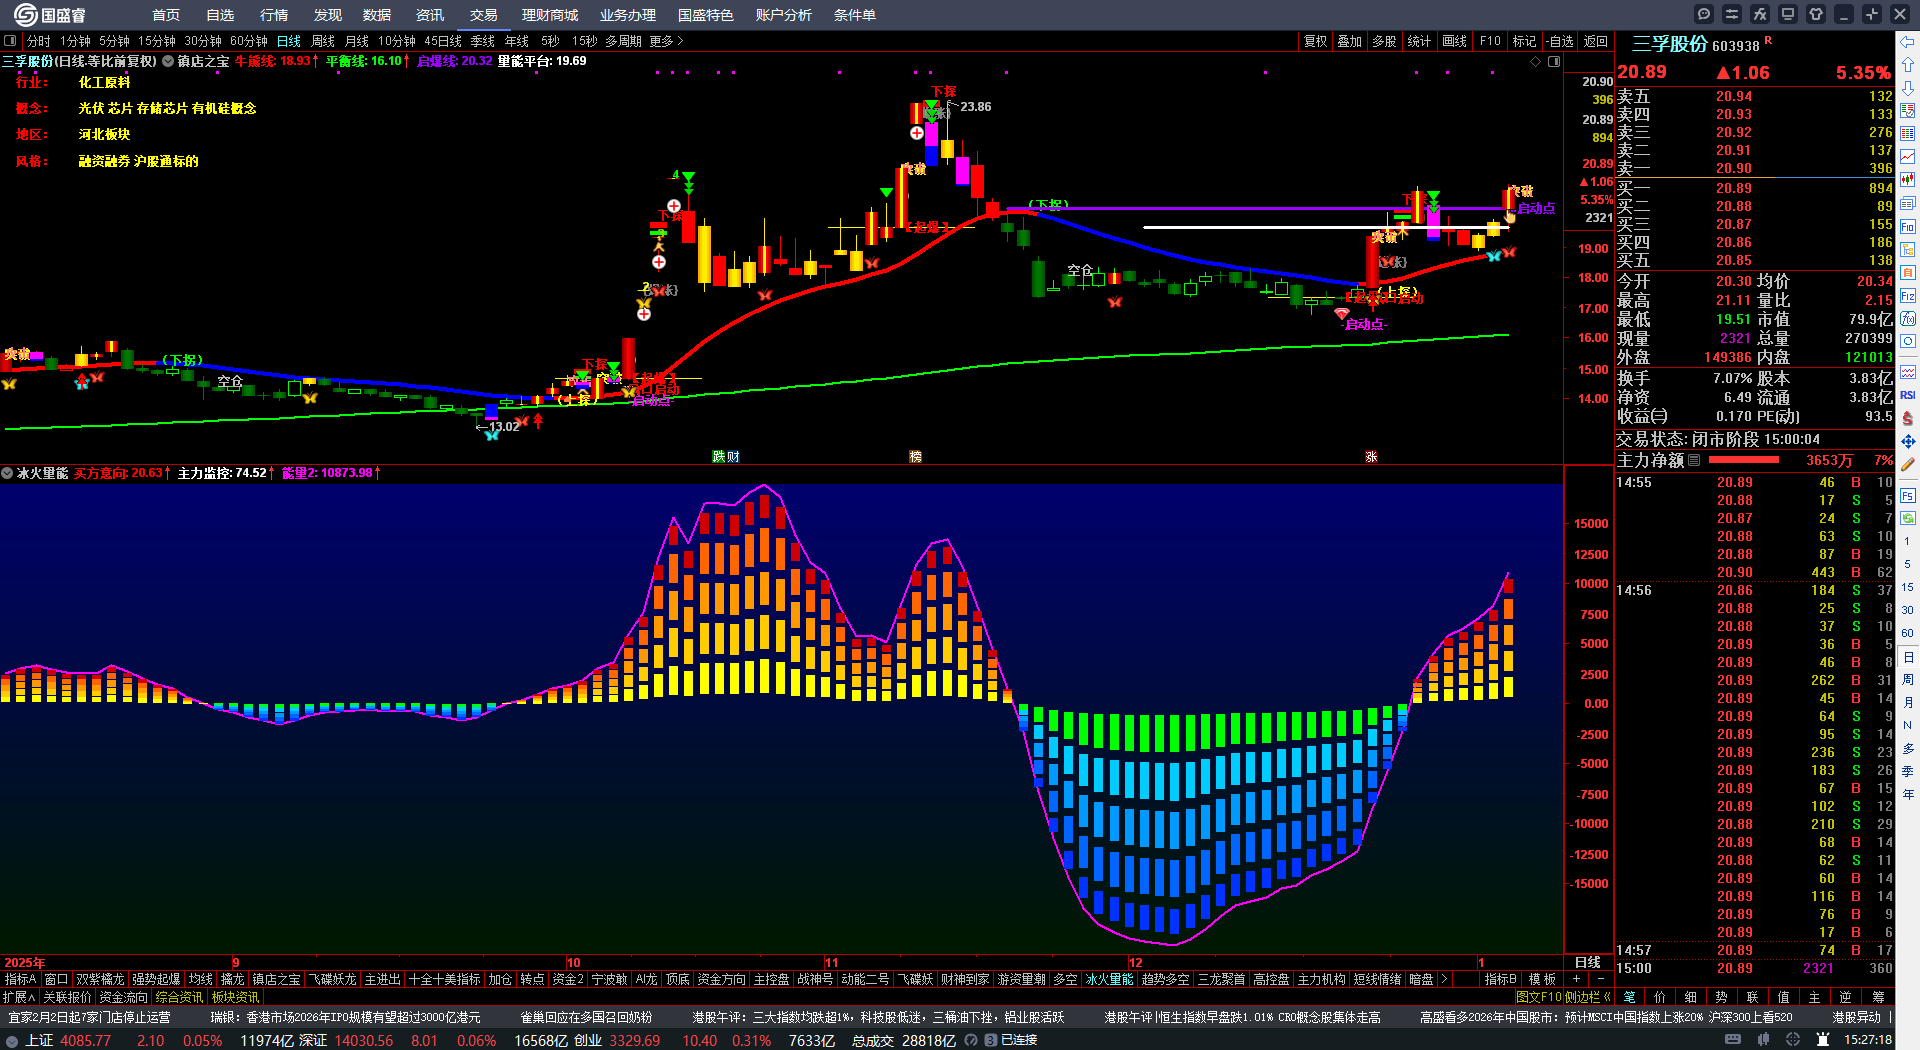1920x1050 pixels.
Task: Open the skin (shirt) theme icon
Action: (x=1816, y=14)
